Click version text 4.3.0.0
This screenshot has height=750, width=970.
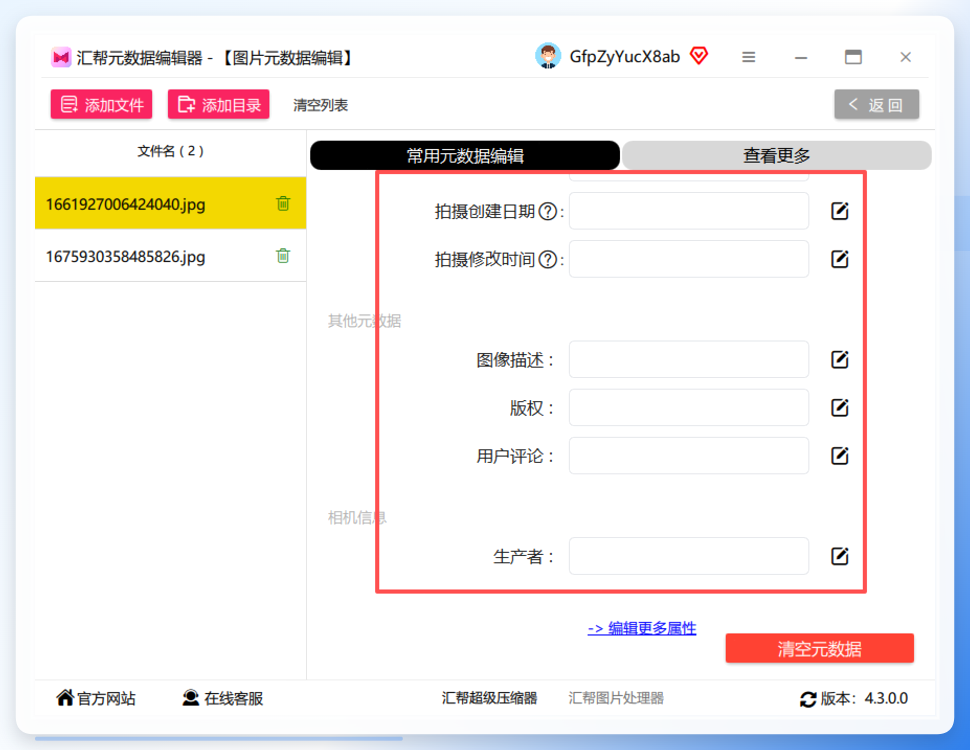coord(886,699)
